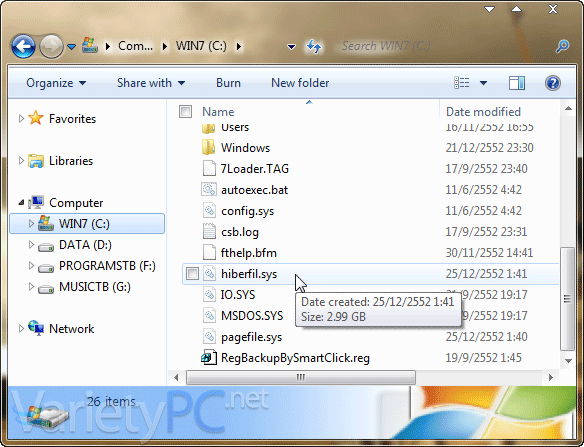Click the config.sys file icon
This screenshot has width=584, height=447.
point(209,210)
